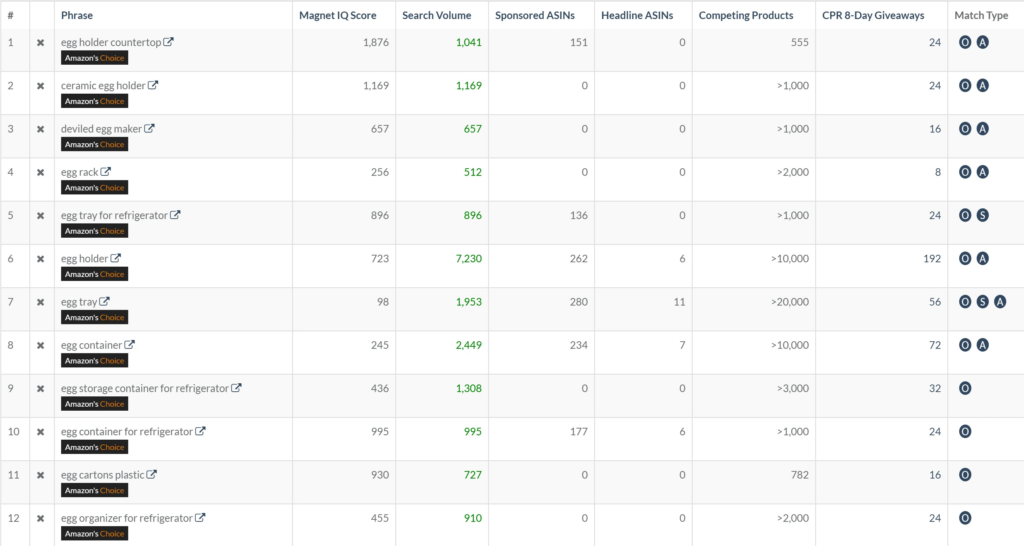
Task: Click the O match badge for 'egg cartons plastic'
Action: [965, 475]
